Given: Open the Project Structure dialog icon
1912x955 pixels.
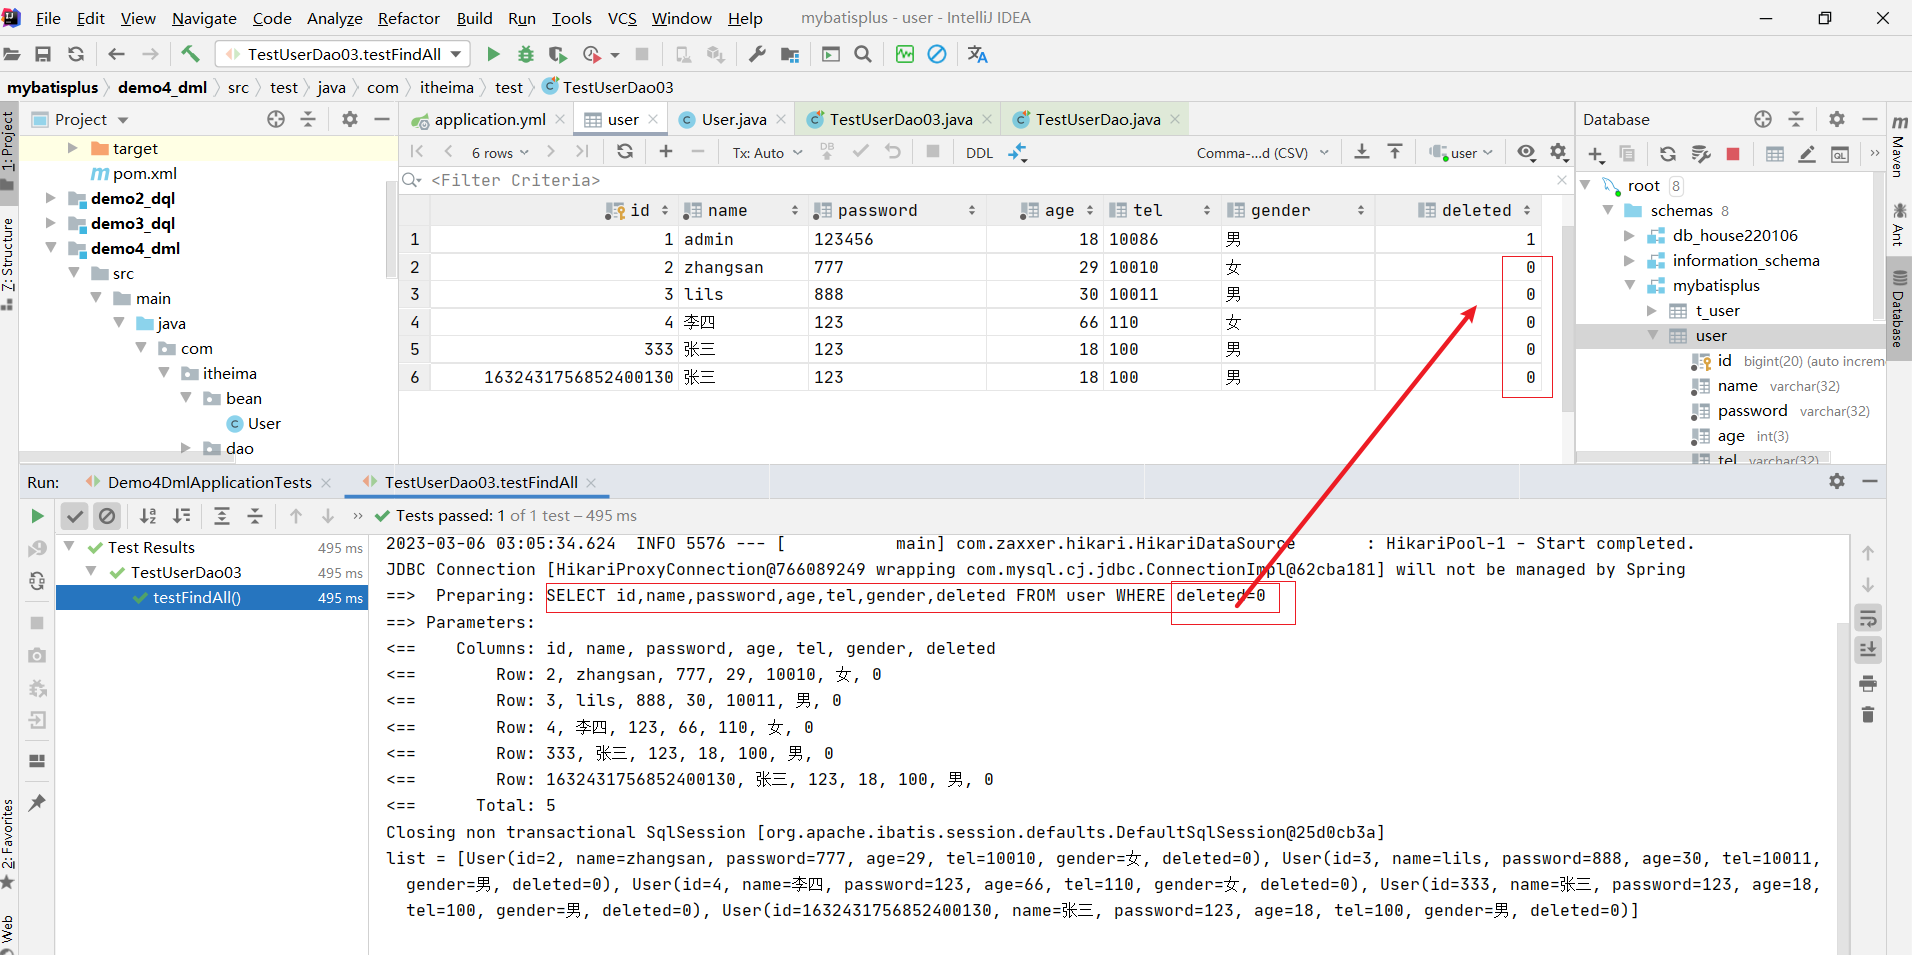Looking at the screenshot, I should coord(790,54).
